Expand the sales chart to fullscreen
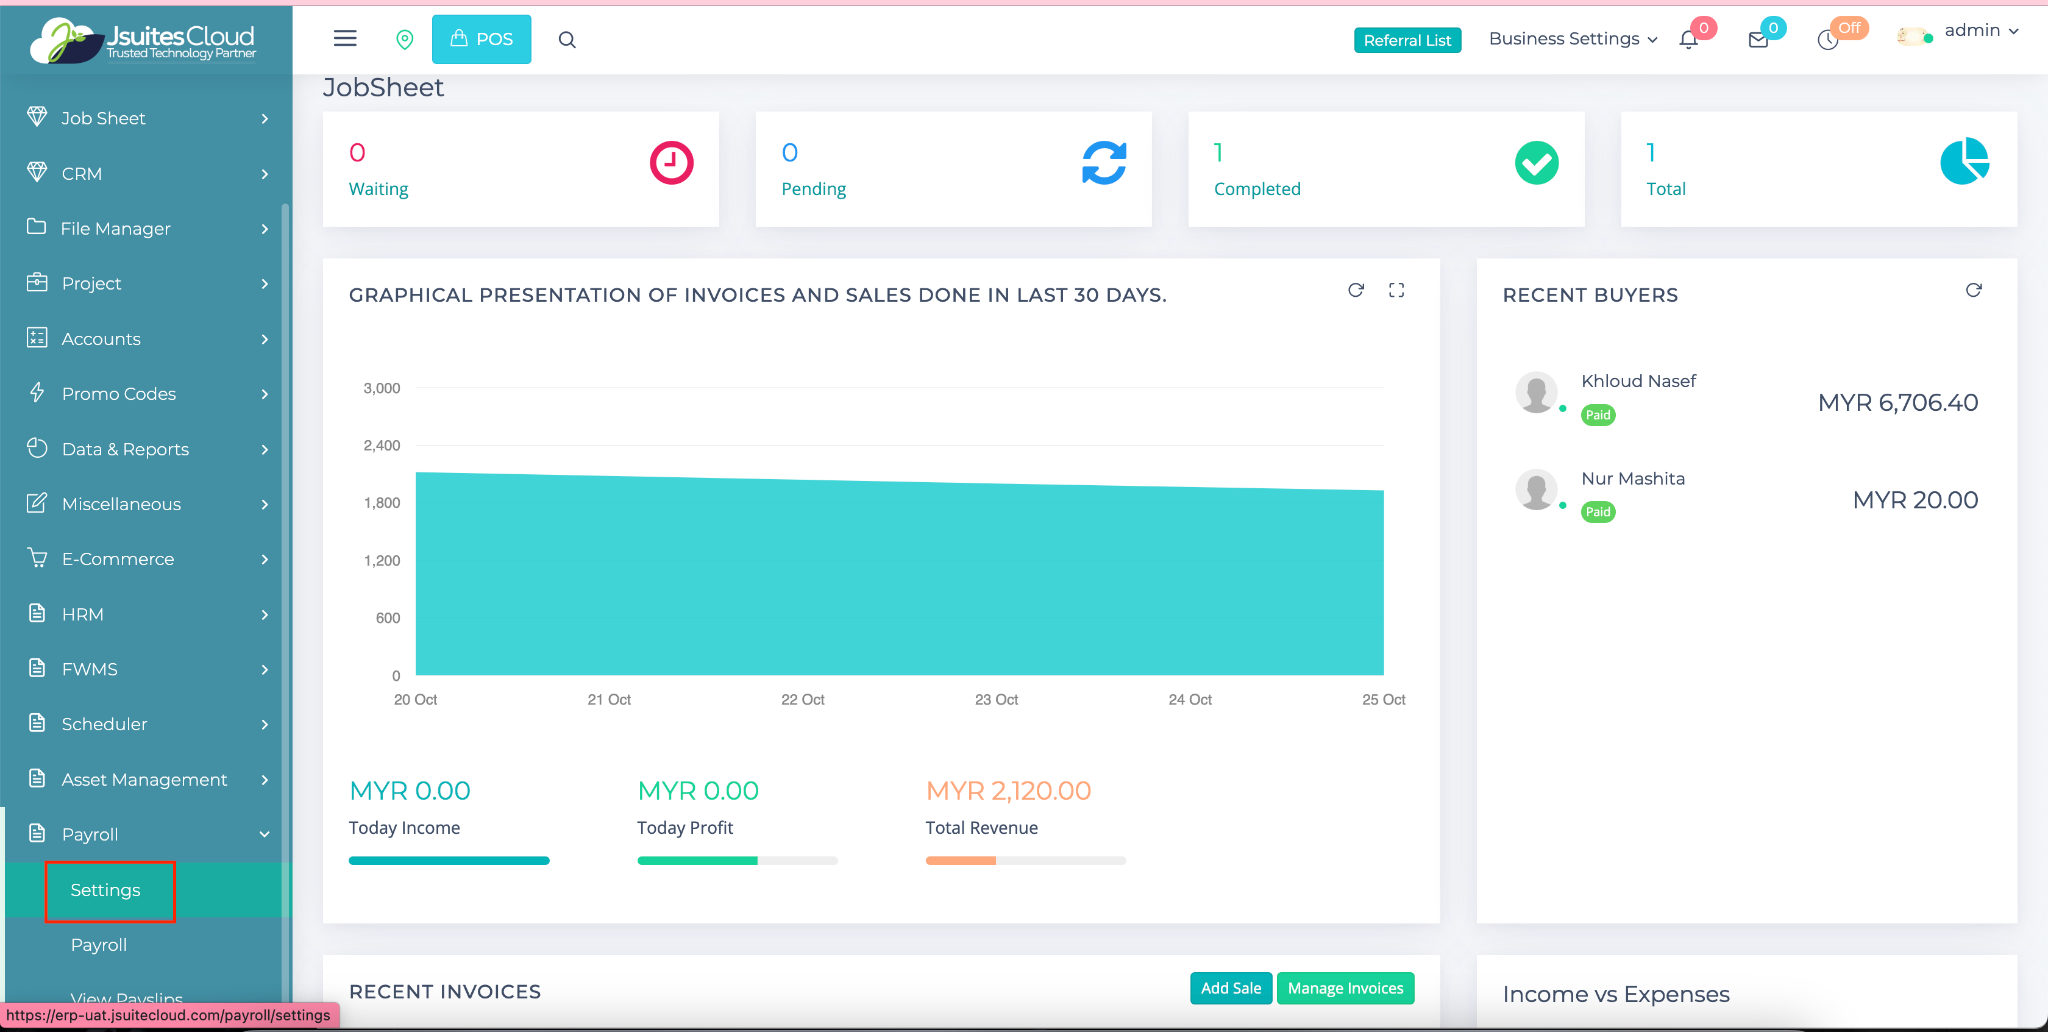 (x=1397, y=290)
